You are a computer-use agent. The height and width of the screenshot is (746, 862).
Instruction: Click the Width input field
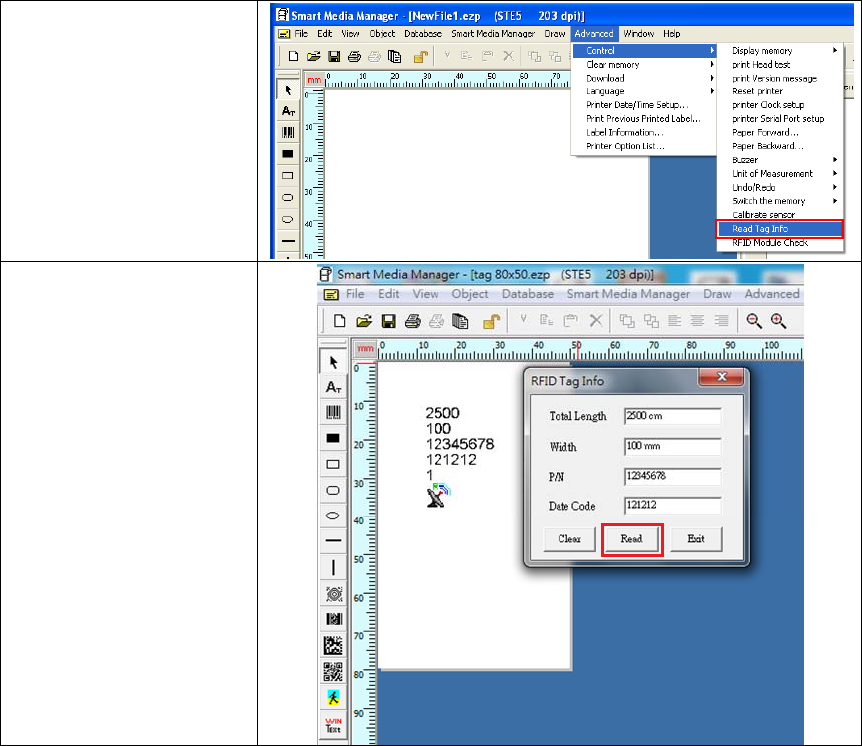(x=672, y=446)
